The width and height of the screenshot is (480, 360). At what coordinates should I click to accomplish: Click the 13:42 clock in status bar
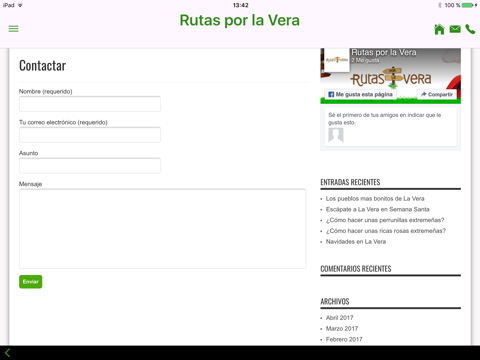240,5
